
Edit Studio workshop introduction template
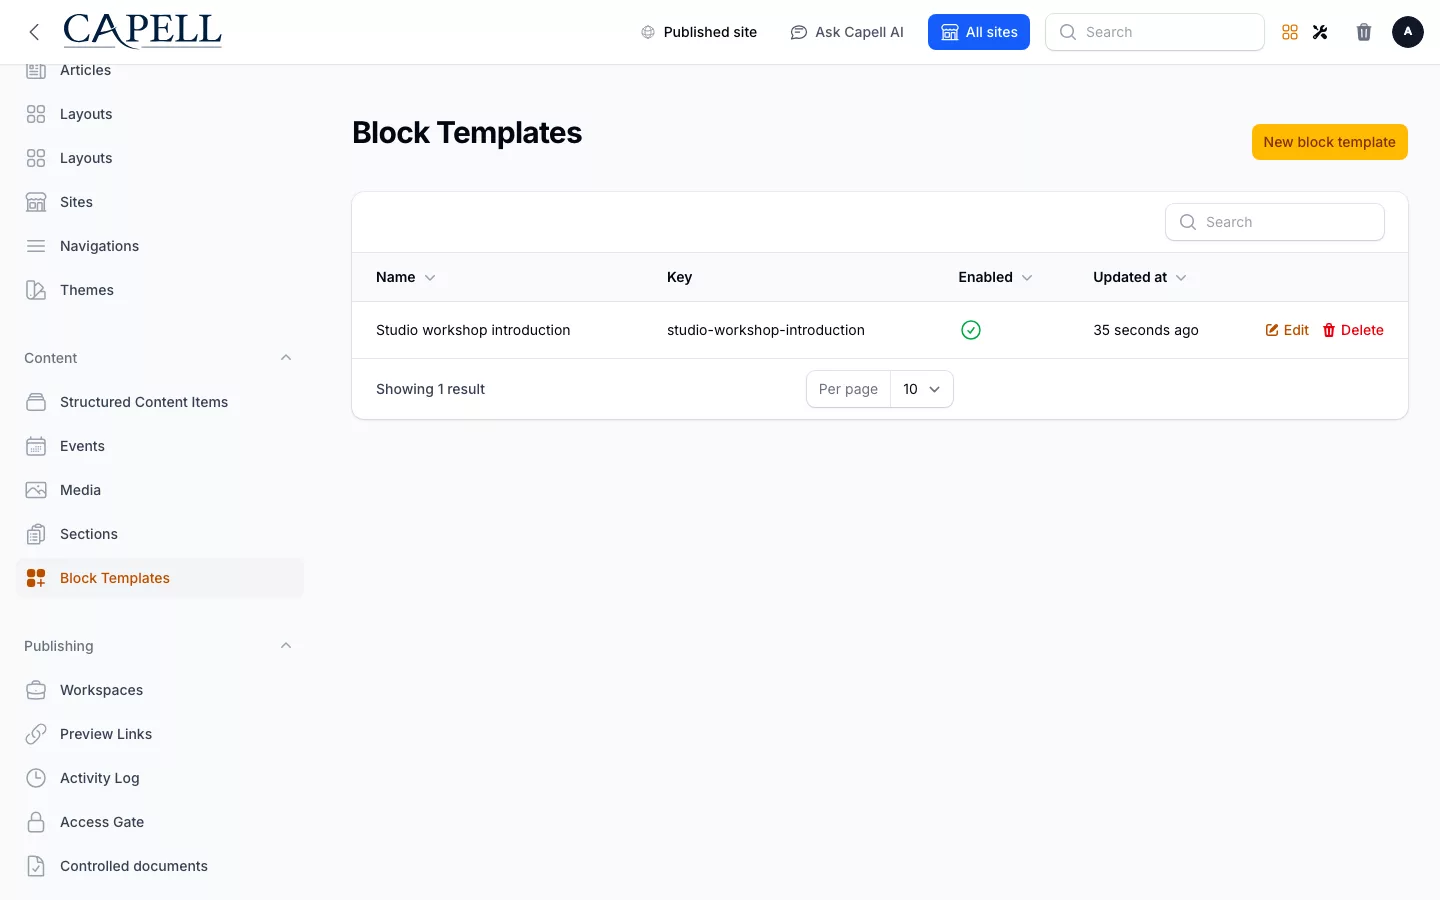point(1287,330)
